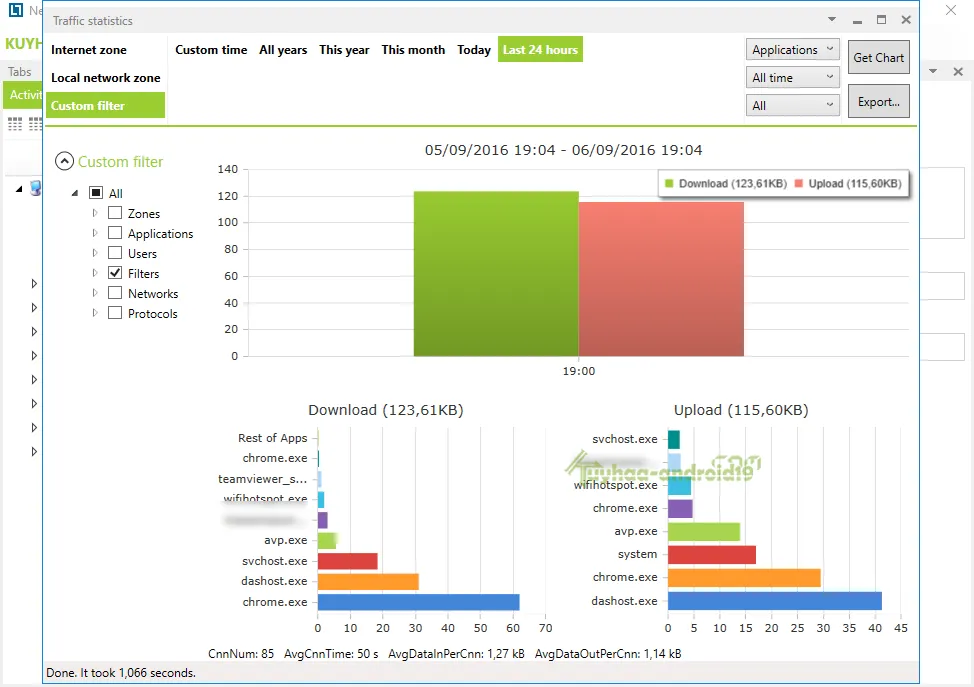Select the Today time range
Viewport: 974px width, 687px height.
[474, 50]
